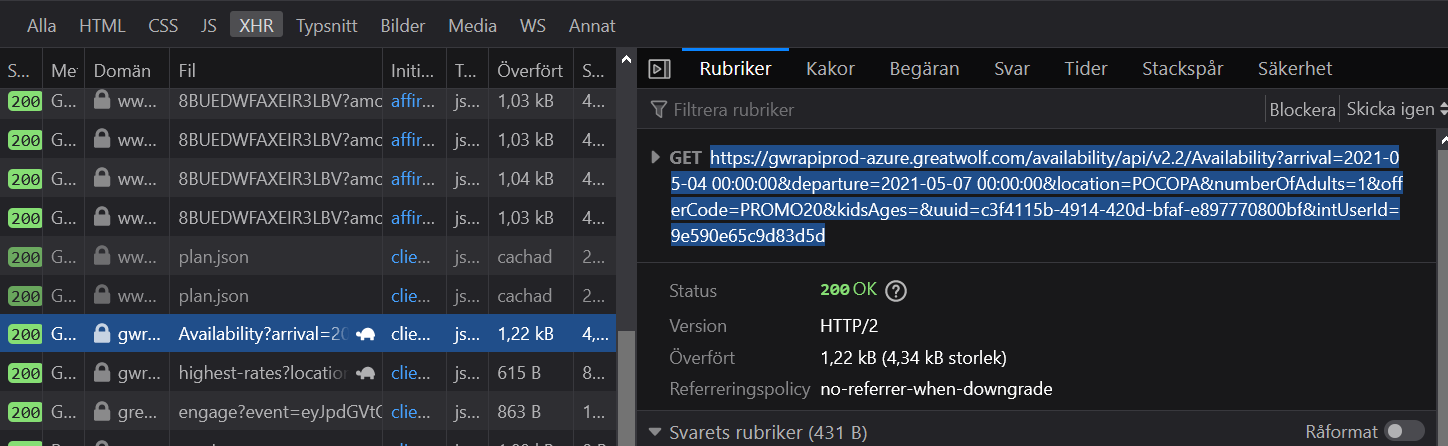Toggle the Råformat switch

(x=1405, y=431)
